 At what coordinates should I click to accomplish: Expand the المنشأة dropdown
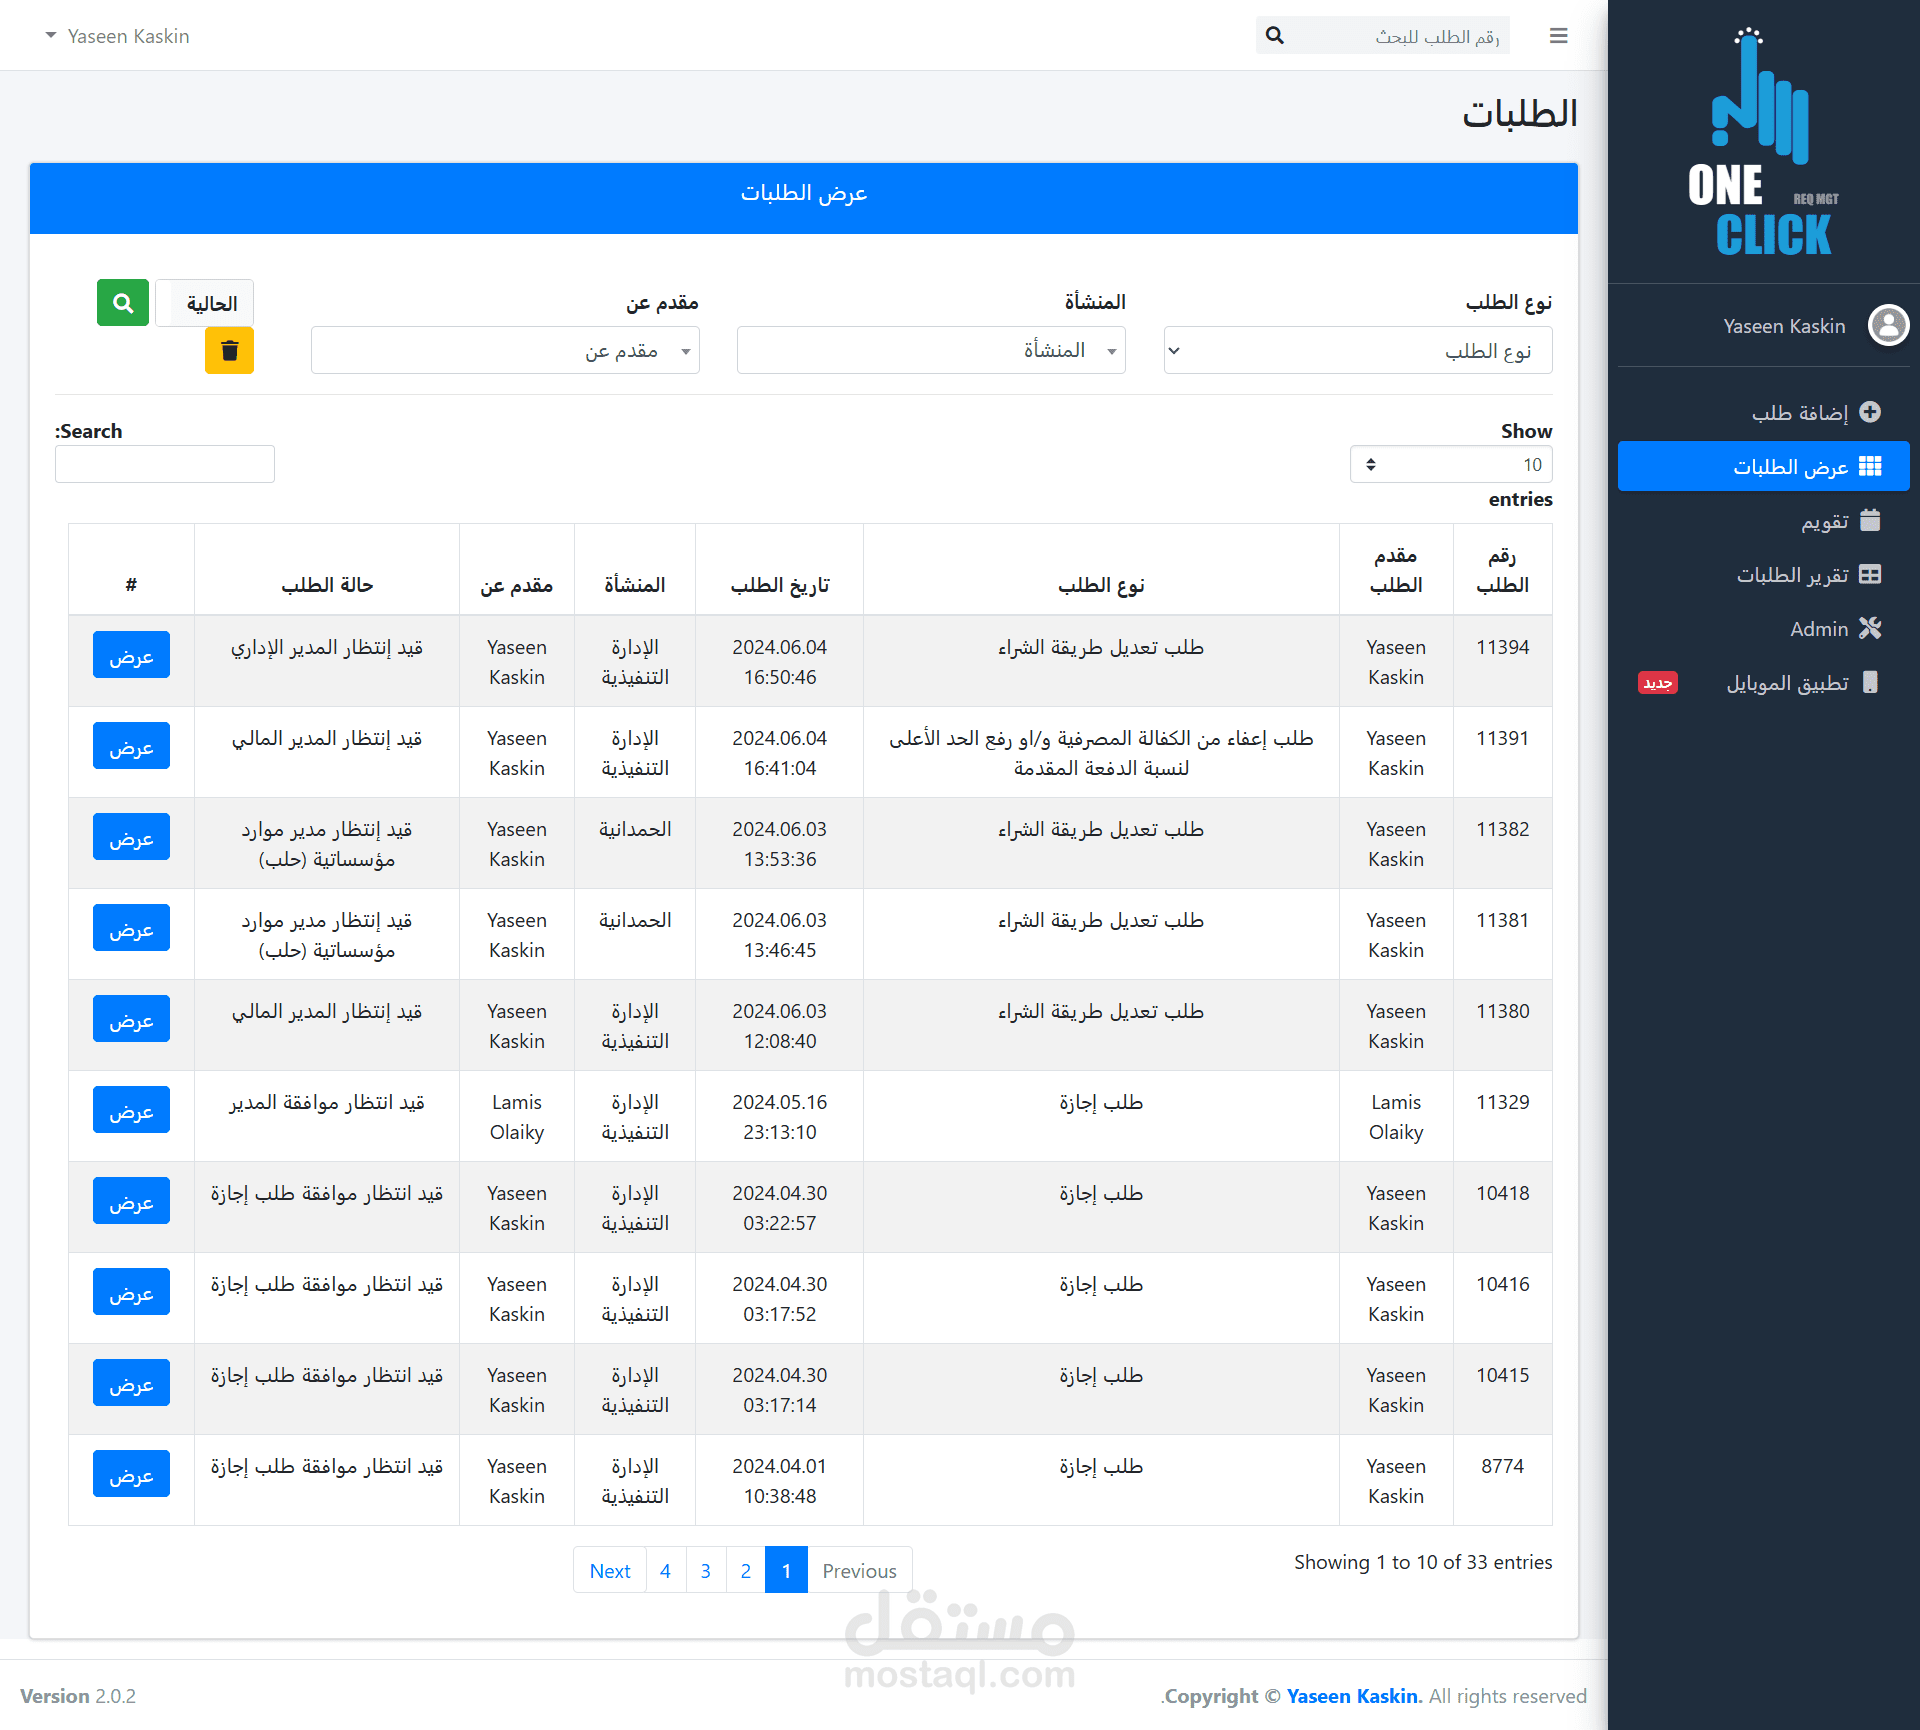pos(931,351)
